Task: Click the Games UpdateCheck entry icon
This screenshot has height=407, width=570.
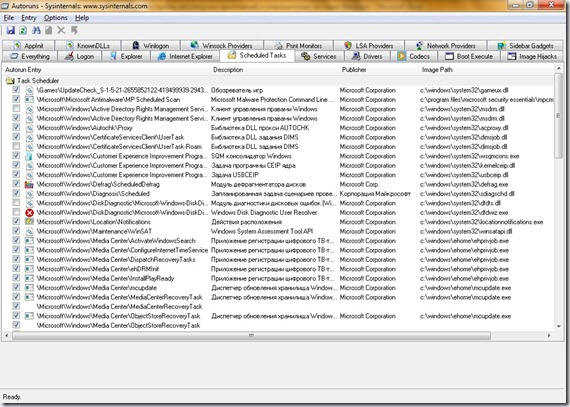Action: (29, 90)
